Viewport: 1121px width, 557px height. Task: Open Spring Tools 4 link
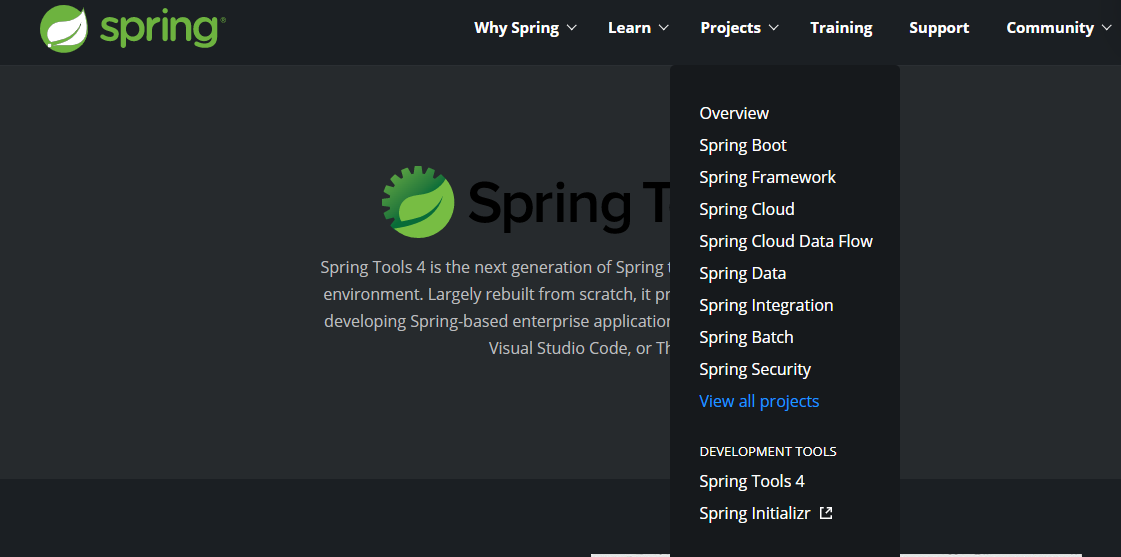[x=752, y=481]
